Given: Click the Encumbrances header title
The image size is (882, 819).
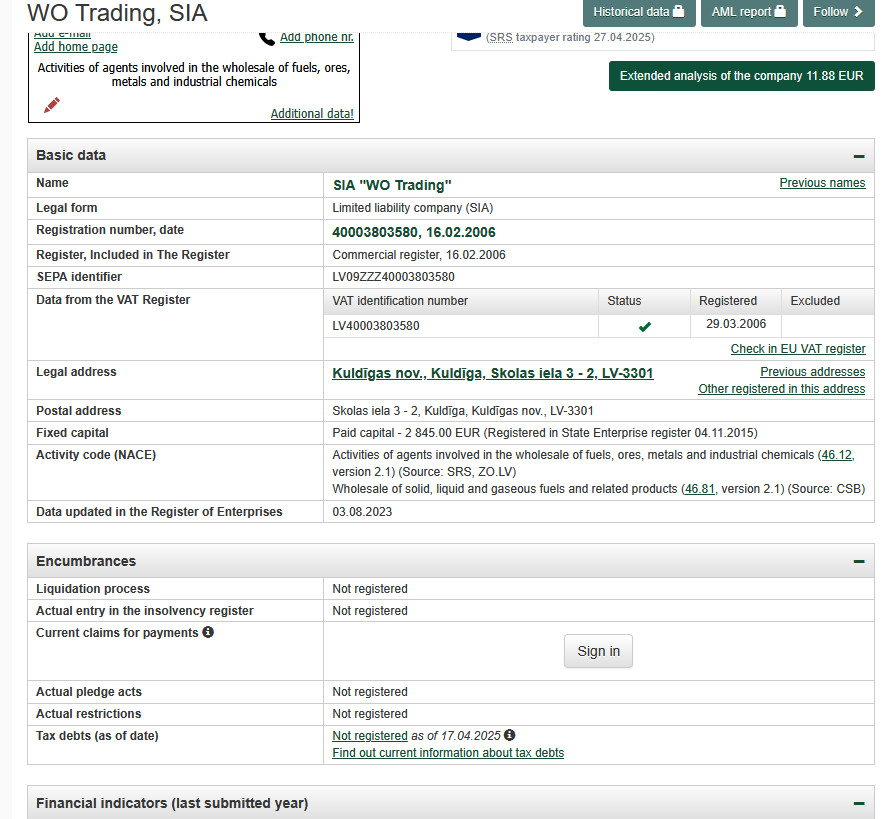Looking at the screenshot, I should coord(86,561).
